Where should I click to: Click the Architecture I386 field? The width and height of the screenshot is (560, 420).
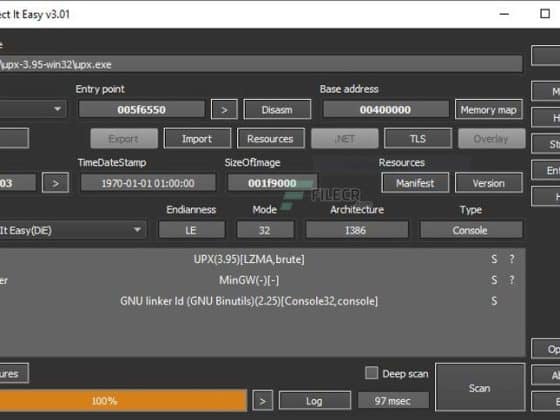pos(356,230)
